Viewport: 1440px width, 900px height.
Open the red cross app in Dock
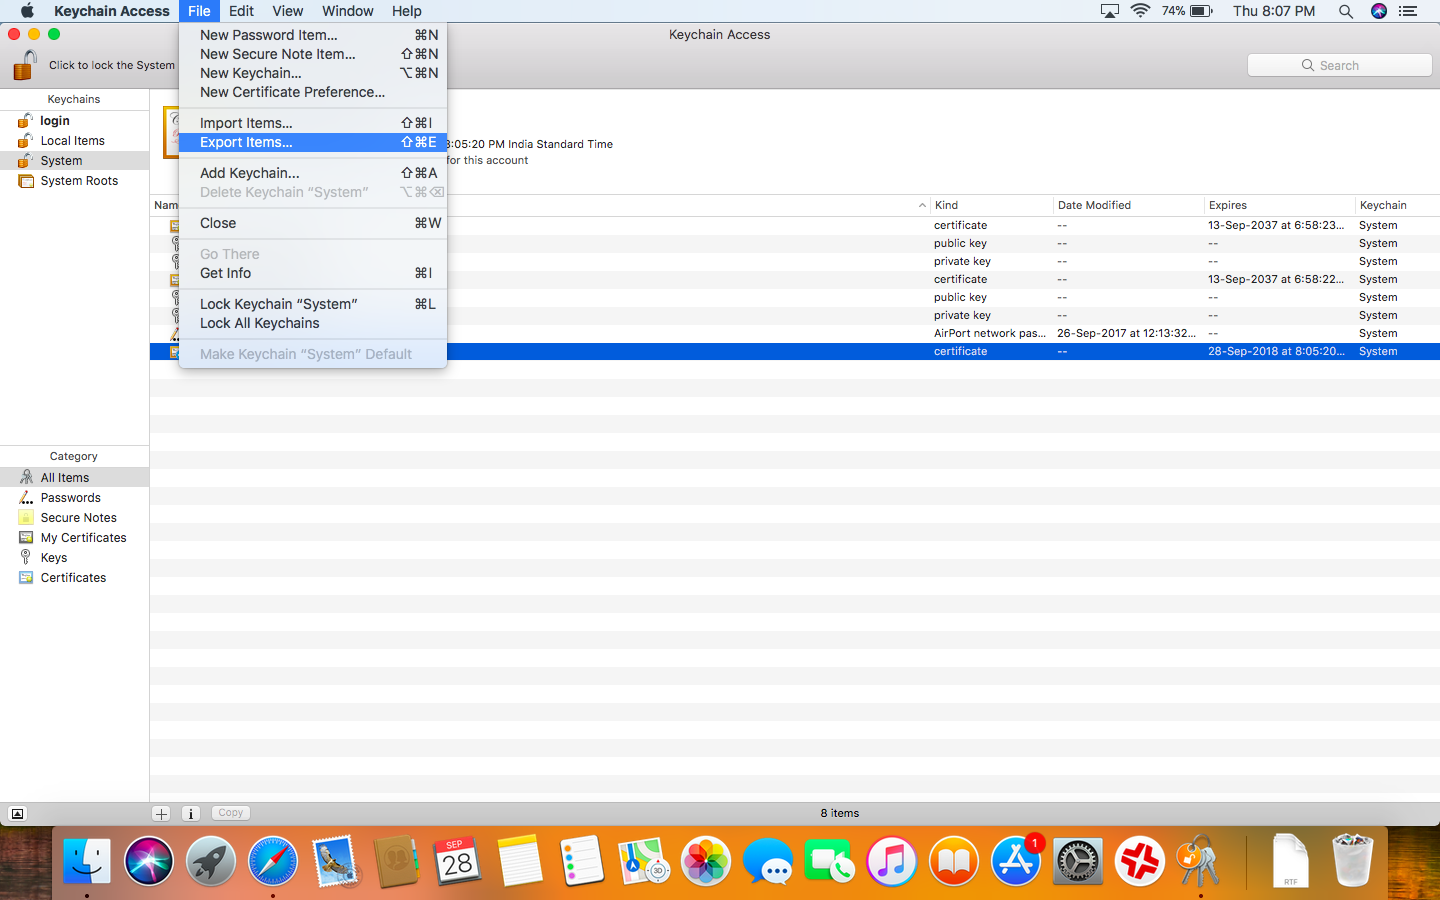coord(1140,861)
